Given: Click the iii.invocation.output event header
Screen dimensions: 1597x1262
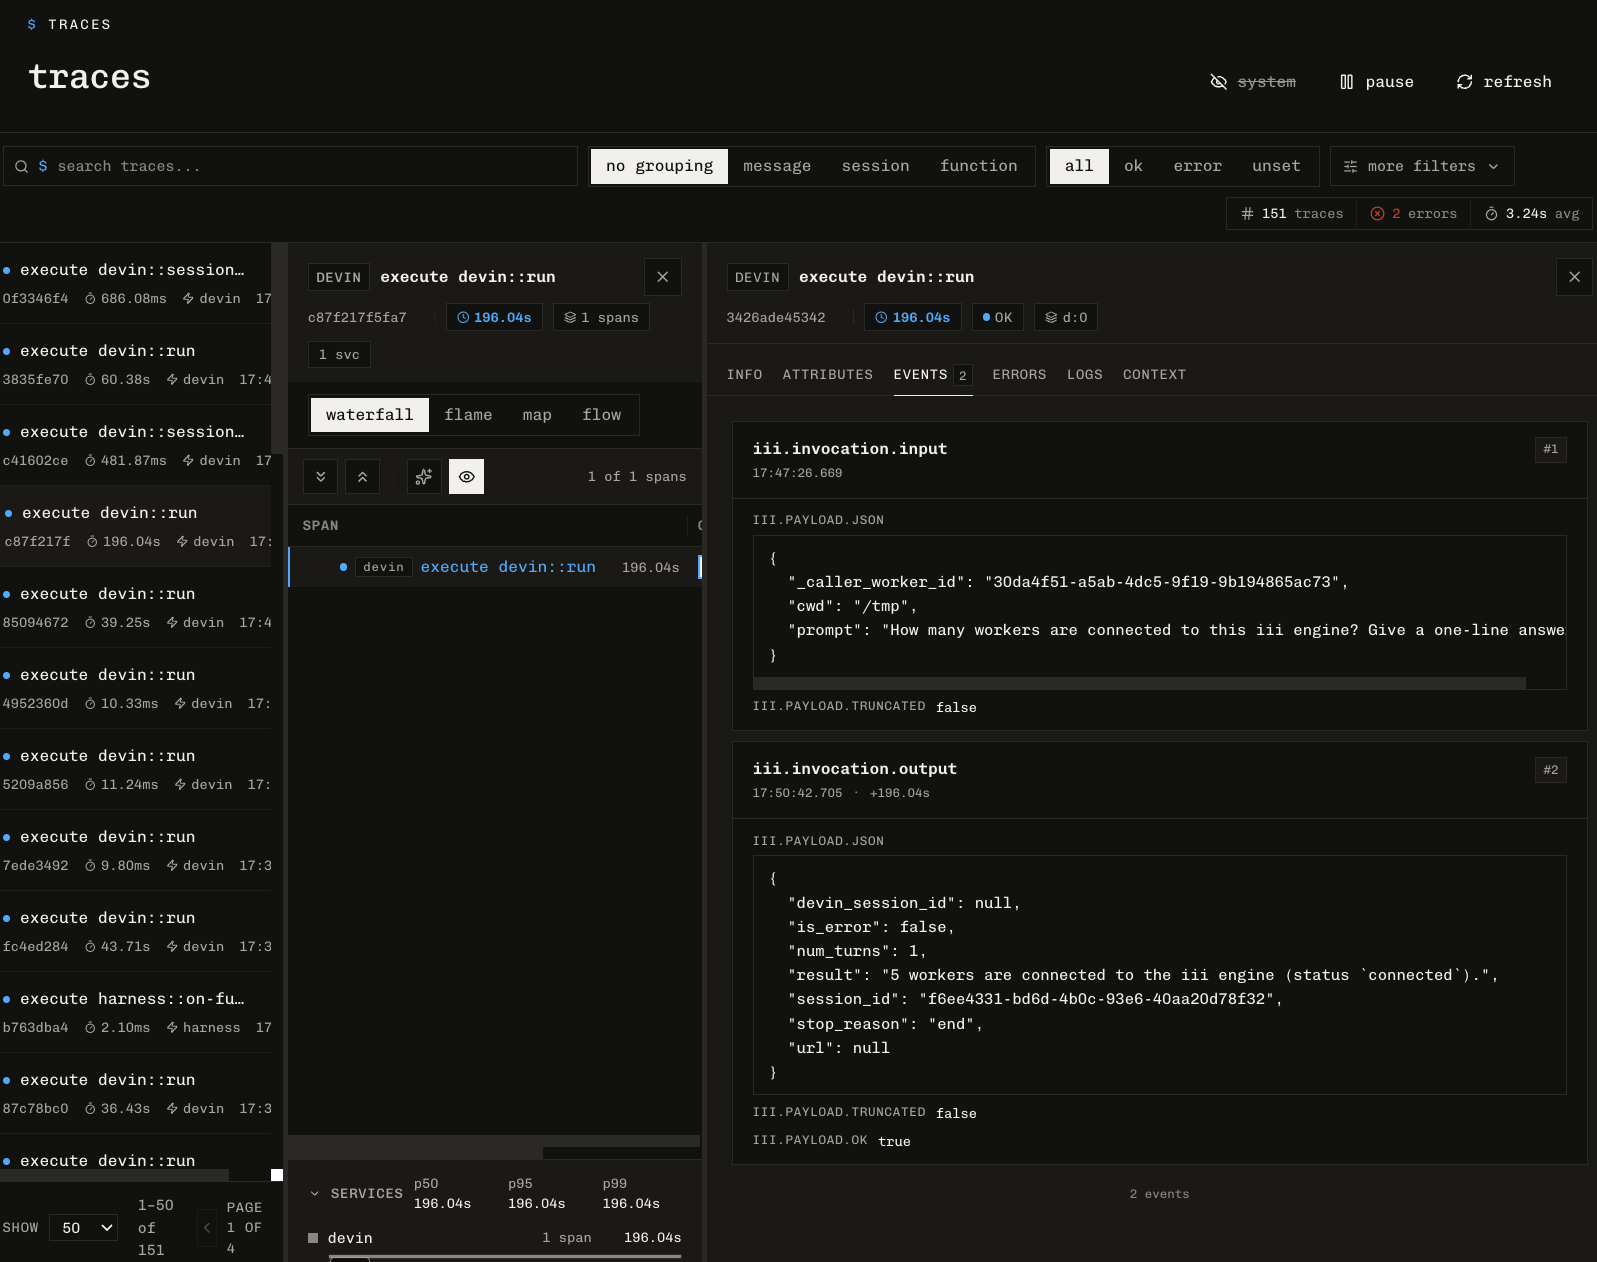Looking at the screenshot, I should click(1160, 780).
